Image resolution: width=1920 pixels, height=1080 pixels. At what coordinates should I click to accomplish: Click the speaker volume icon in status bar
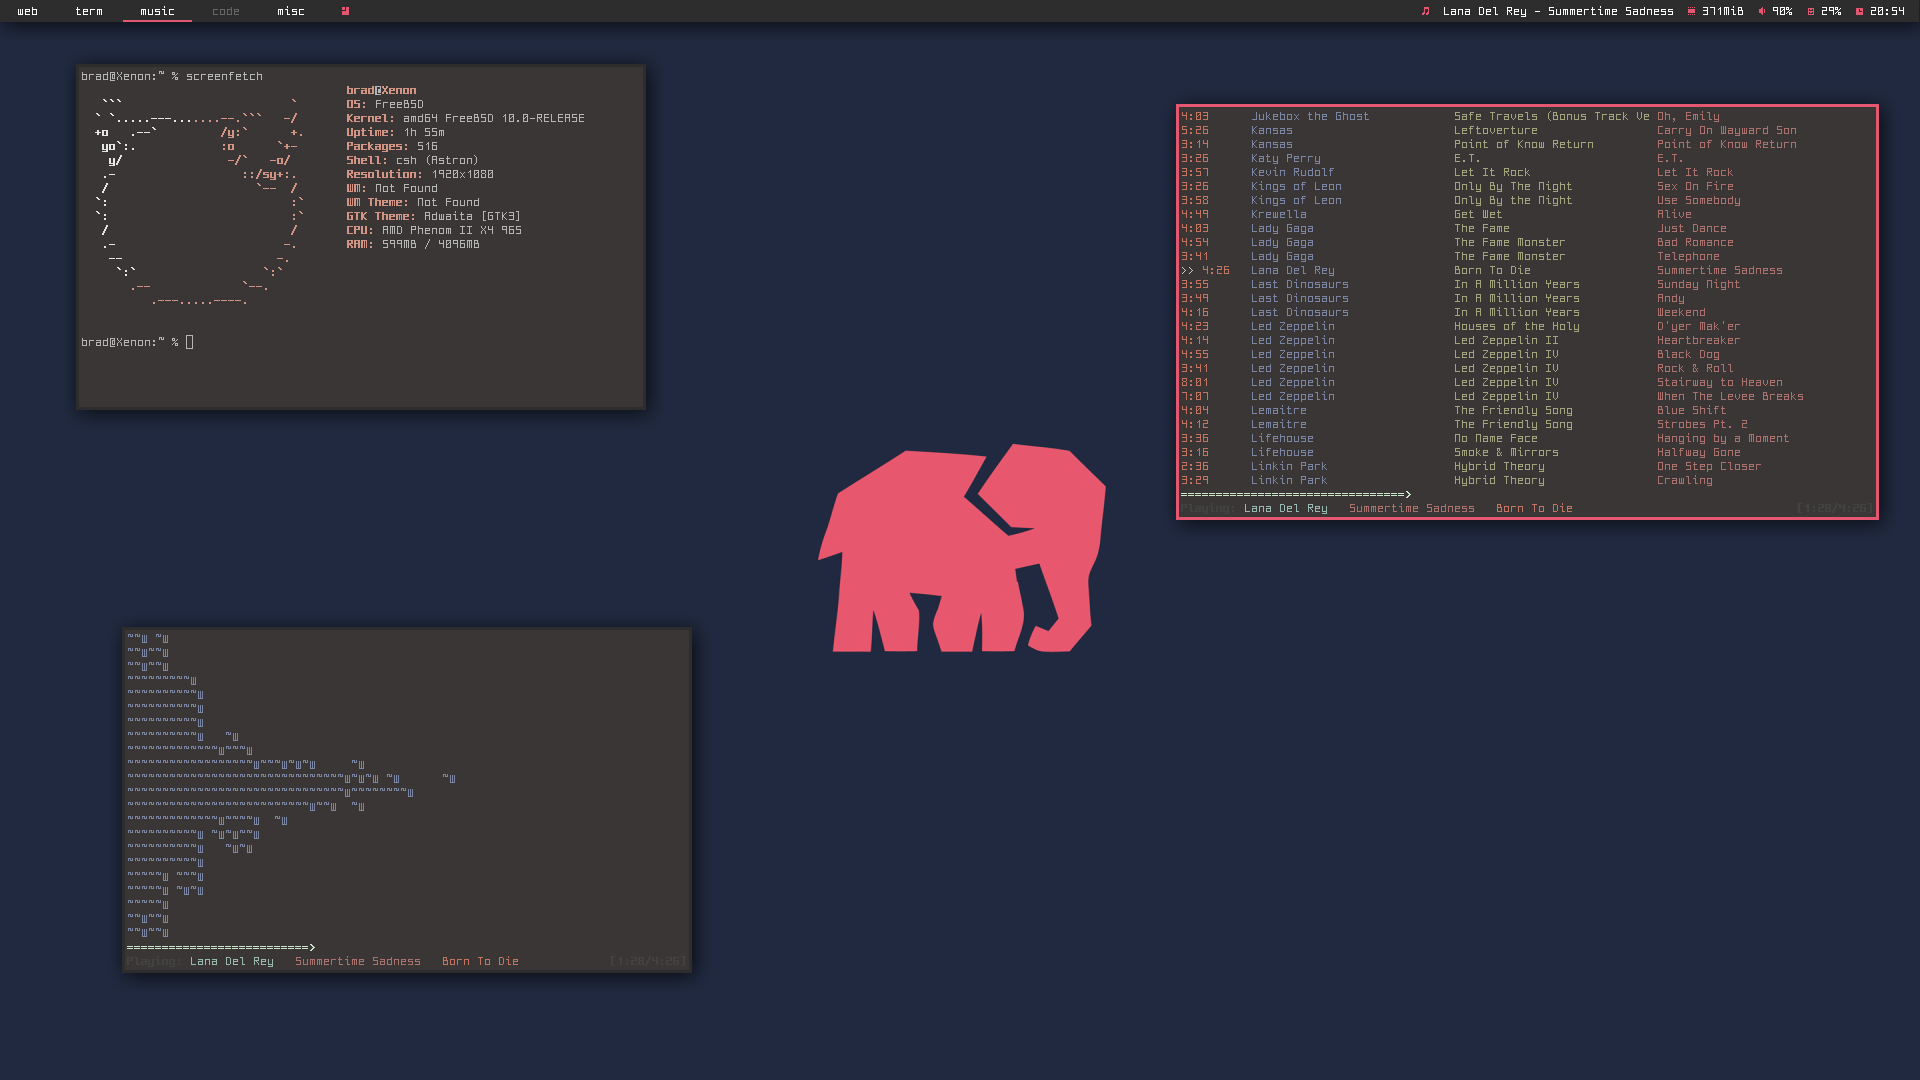coord(1761,11)
